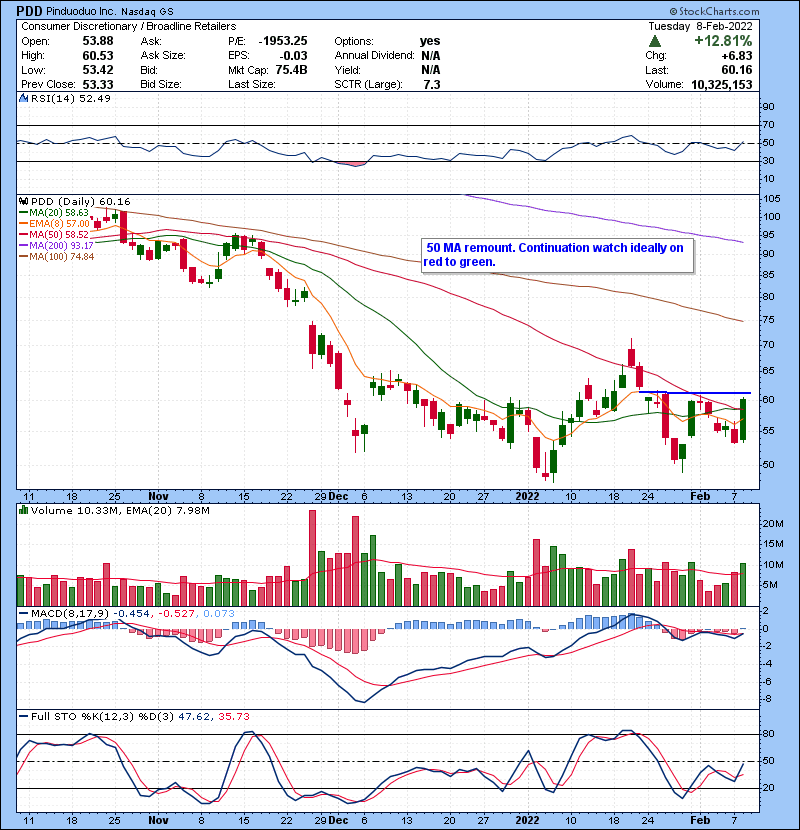This screenshot has height=830, width=800.
Task: Click the 2022 label on price chart date axis
Action: tap(528, 497)
